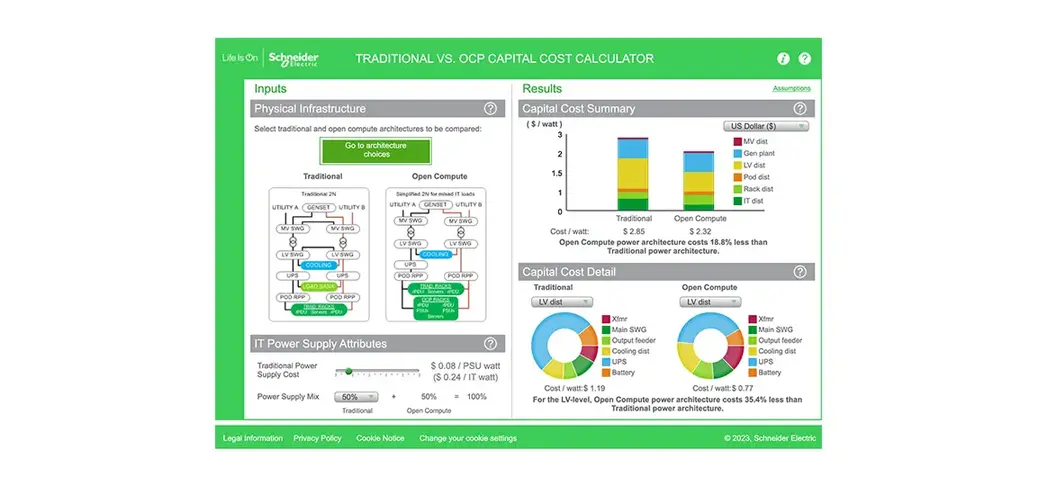Image resolution: width=1038 pixels, height=486 pixels.
Task: Click the '$ 2.85' Traditional cost value
Action: [634, 232]
